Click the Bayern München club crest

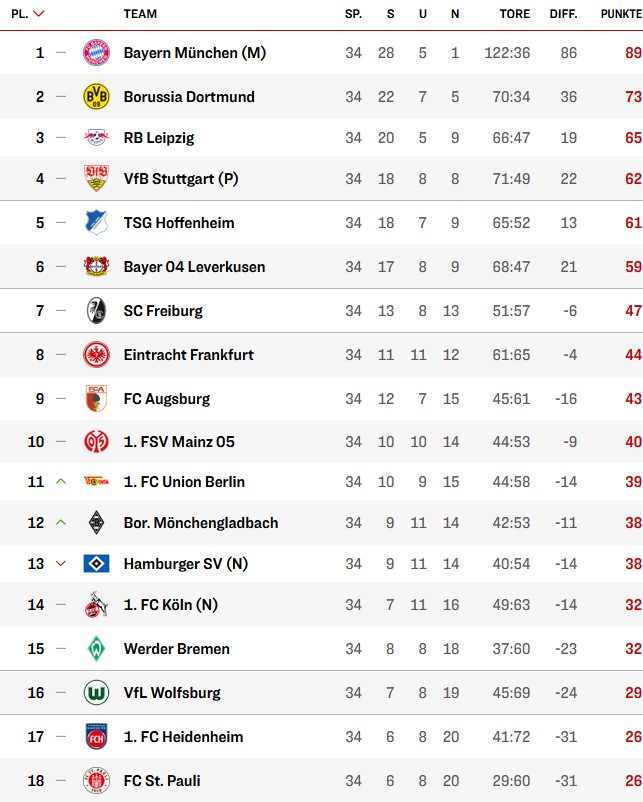pos(96,53)
